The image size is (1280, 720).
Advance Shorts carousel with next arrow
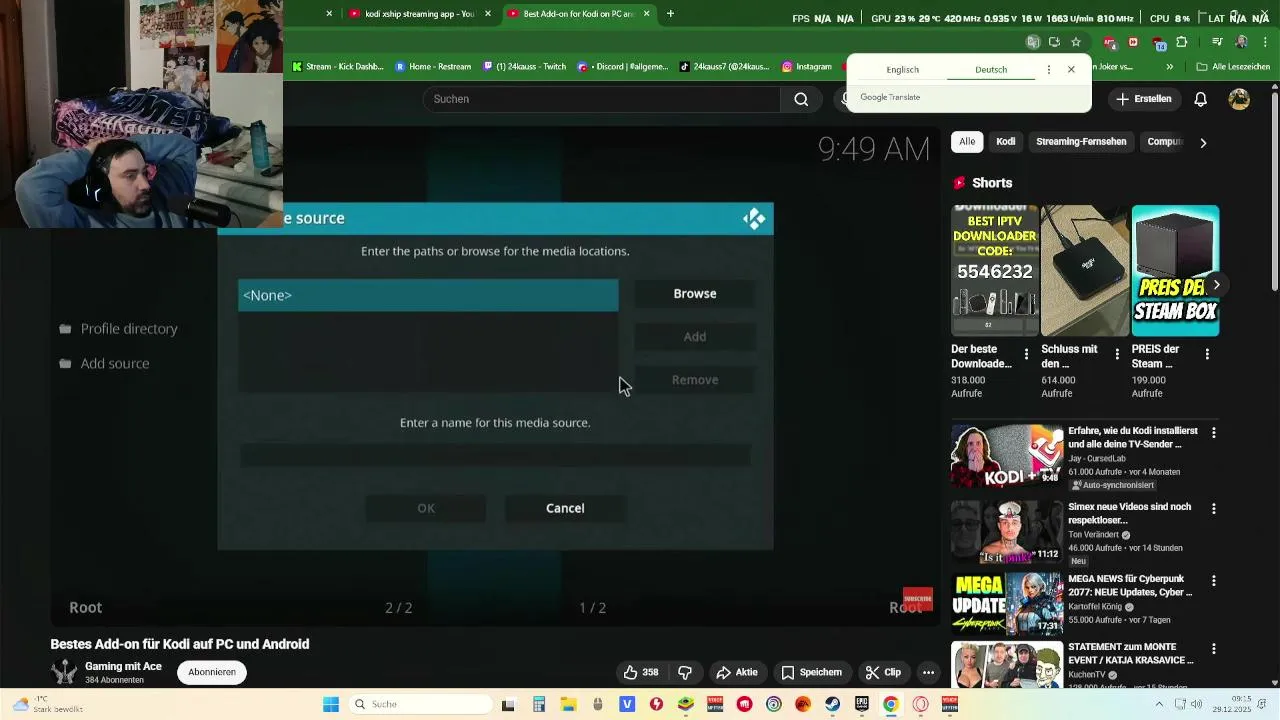(x=1216, y=285)
